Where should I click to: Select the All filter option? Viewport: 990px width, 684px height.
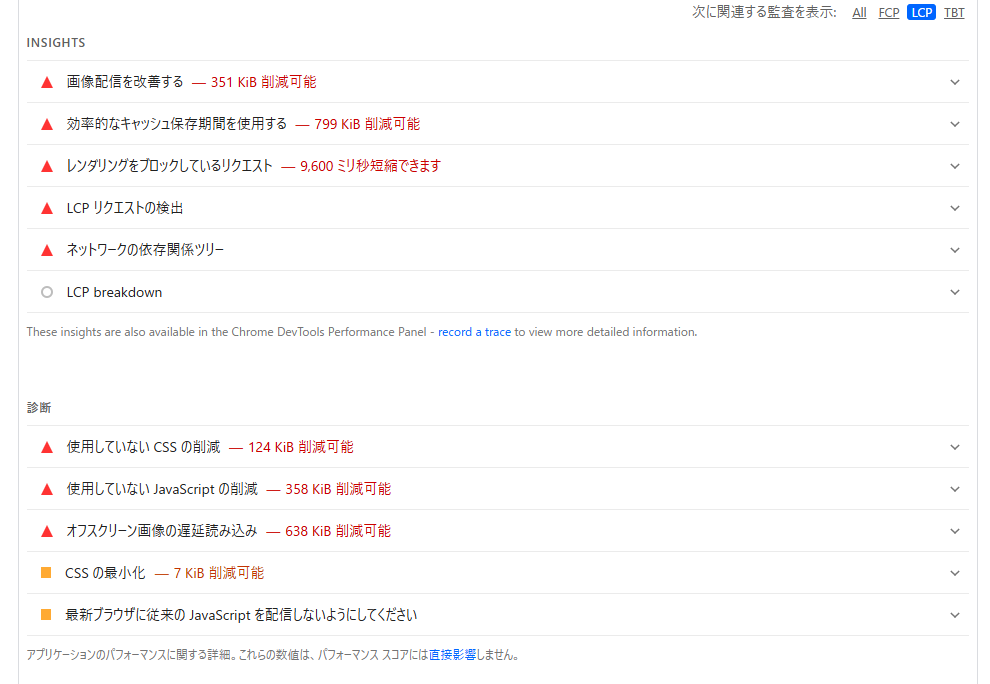coord(859,12)
